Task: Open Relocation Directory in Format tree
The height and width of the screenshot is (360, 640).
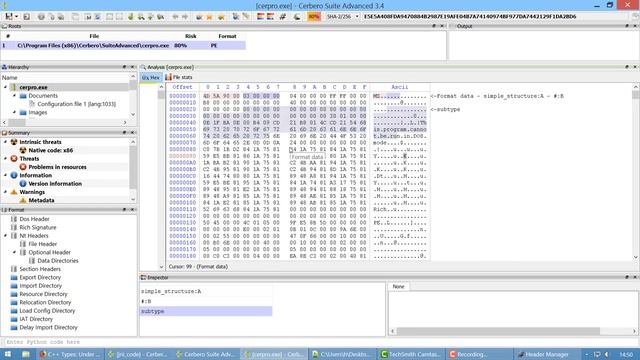Action: coord(45,302)
